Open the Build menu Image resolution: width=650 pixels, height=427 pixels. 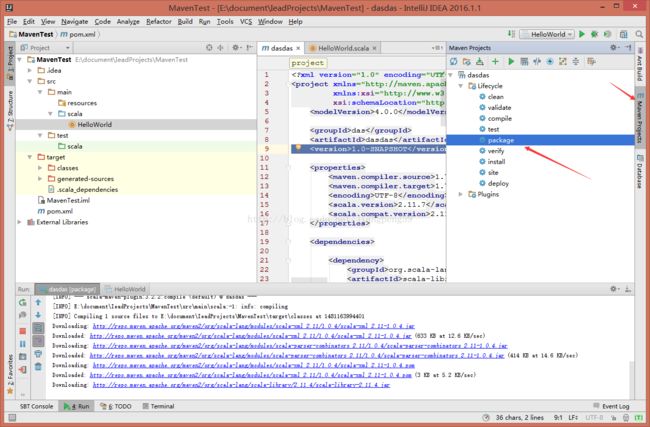(185, 22)
